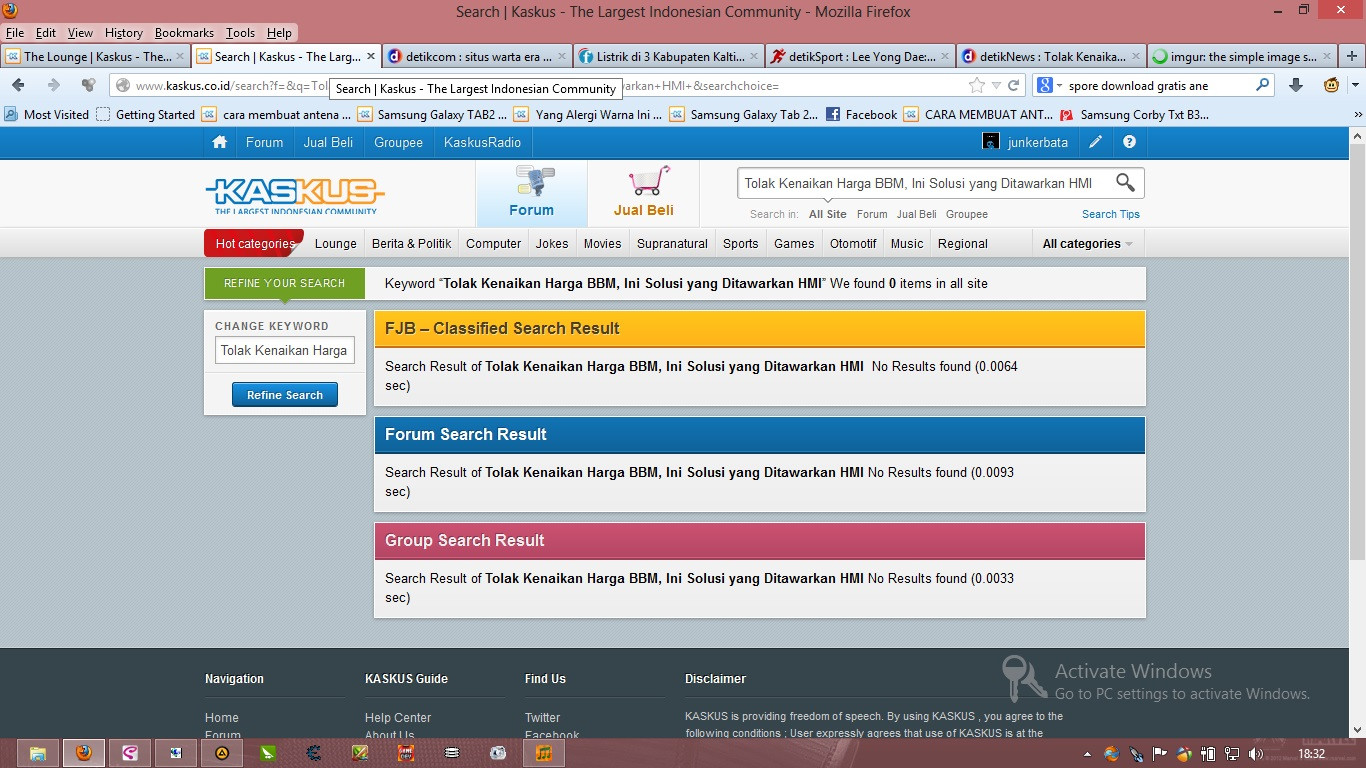1366x768 pixels.
Task: Show more bookmarks chevron
Action: (1357, 115)
